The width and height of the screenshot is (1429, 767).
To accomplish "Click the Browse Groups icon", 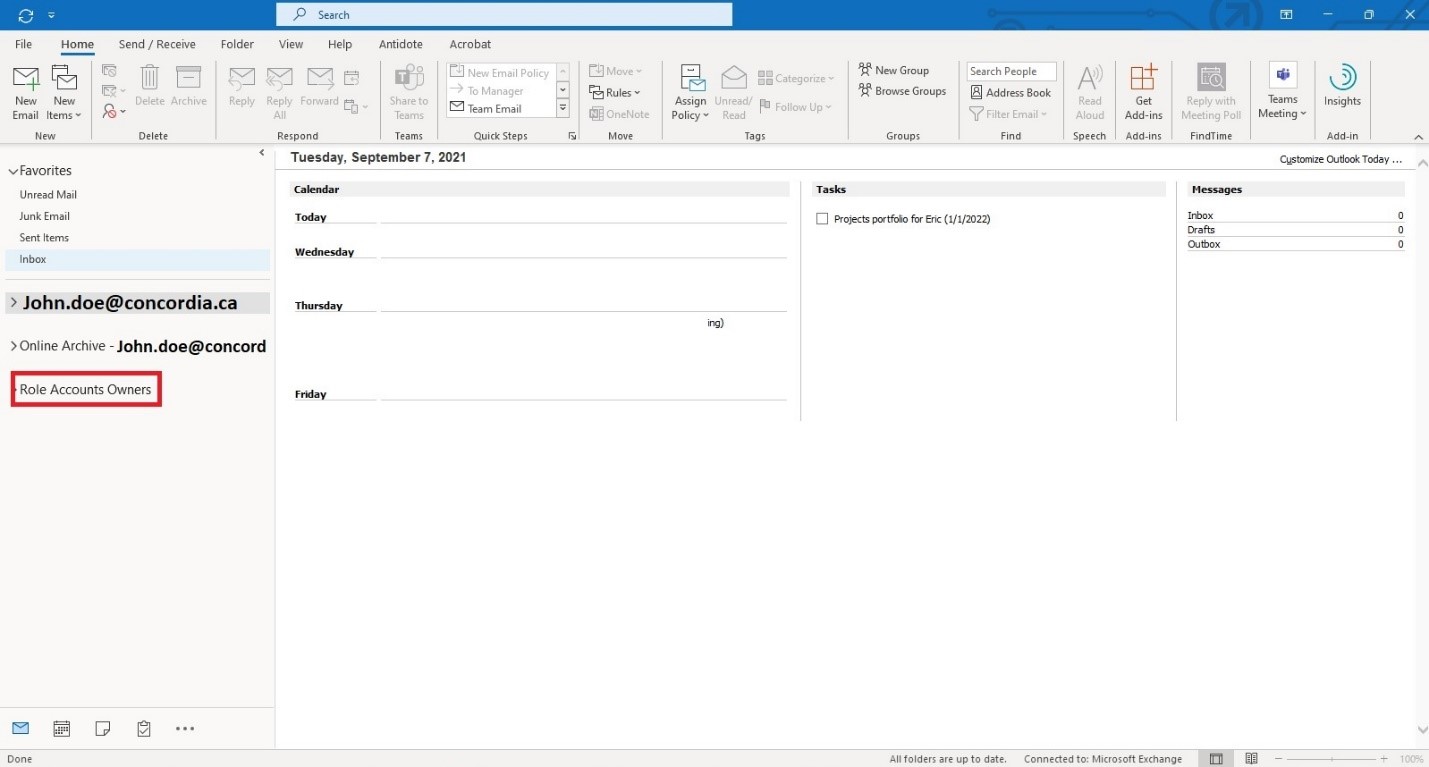I will pyautogui.click(x=902, y=91).
